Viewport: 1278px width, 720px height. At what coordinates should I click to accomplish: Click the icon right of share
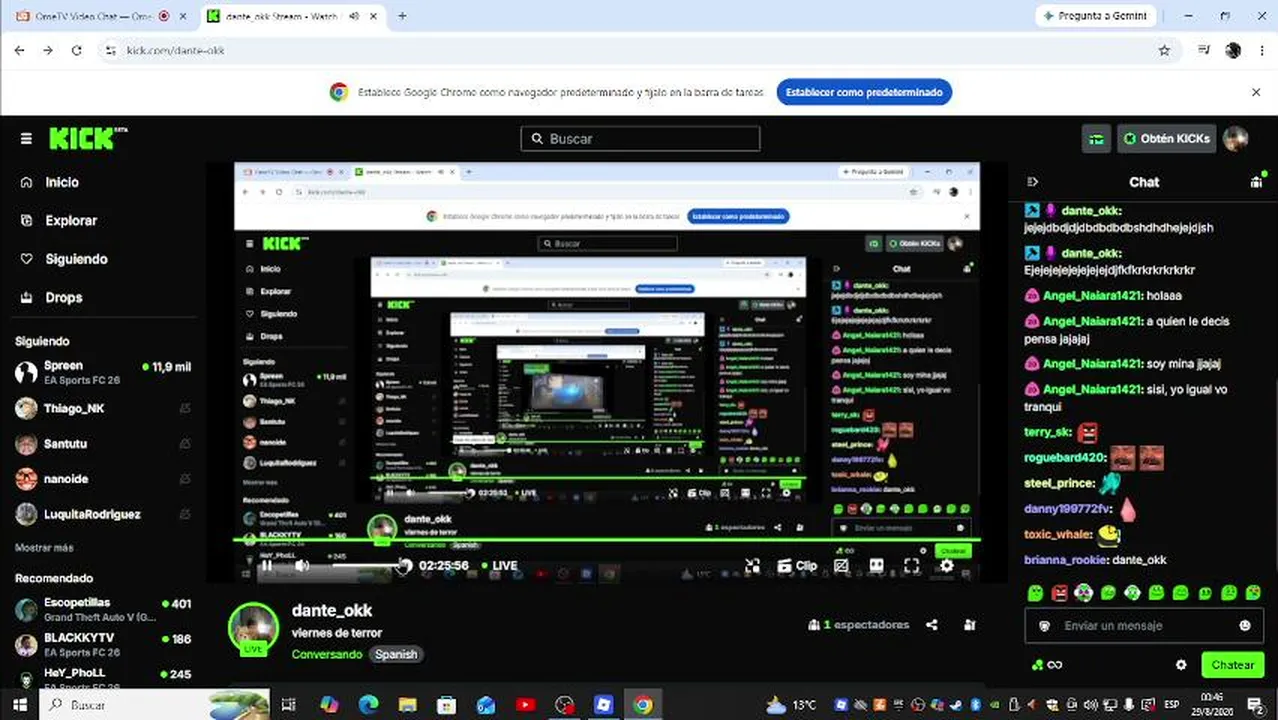click(969, 625)
